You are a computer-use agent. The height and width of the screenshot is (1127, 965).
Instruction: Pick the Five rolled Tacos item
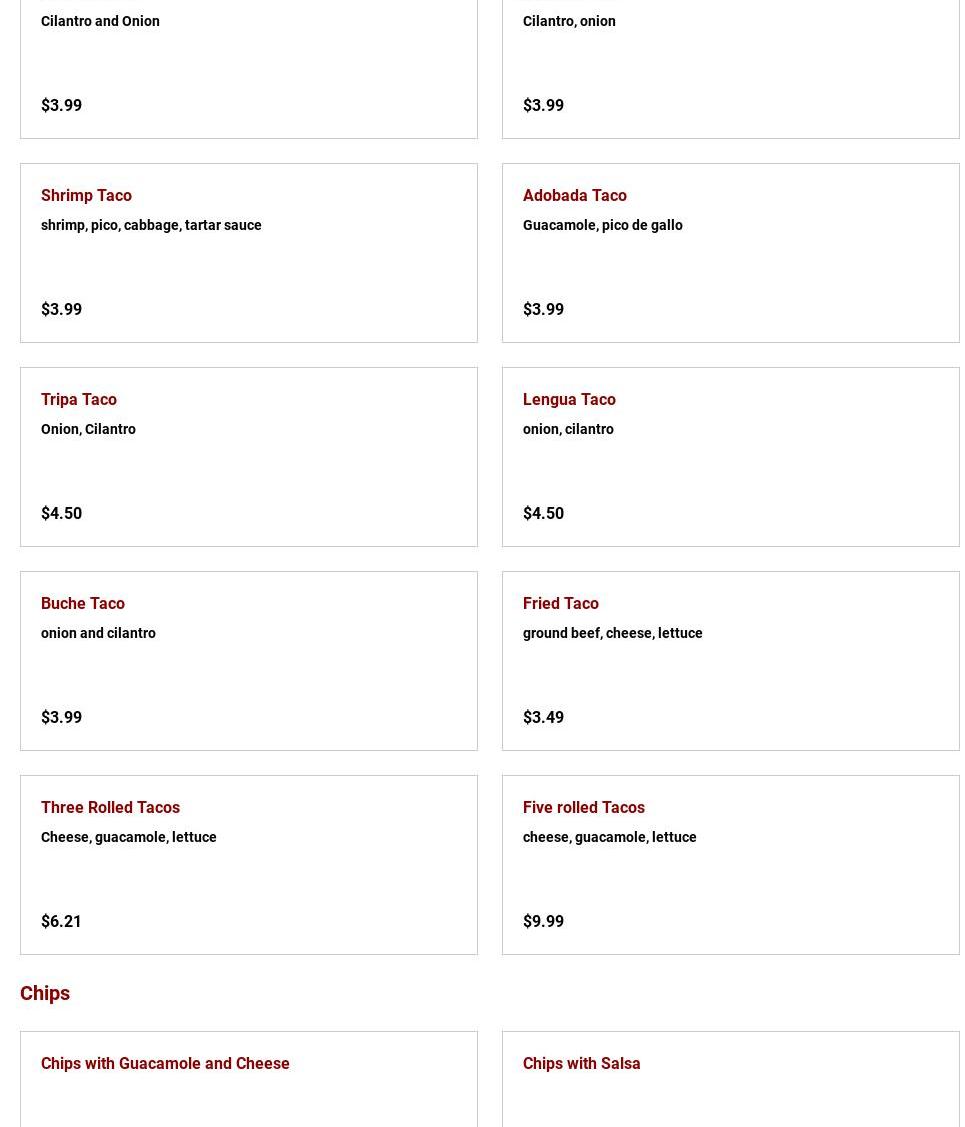[x=583, y=807]
